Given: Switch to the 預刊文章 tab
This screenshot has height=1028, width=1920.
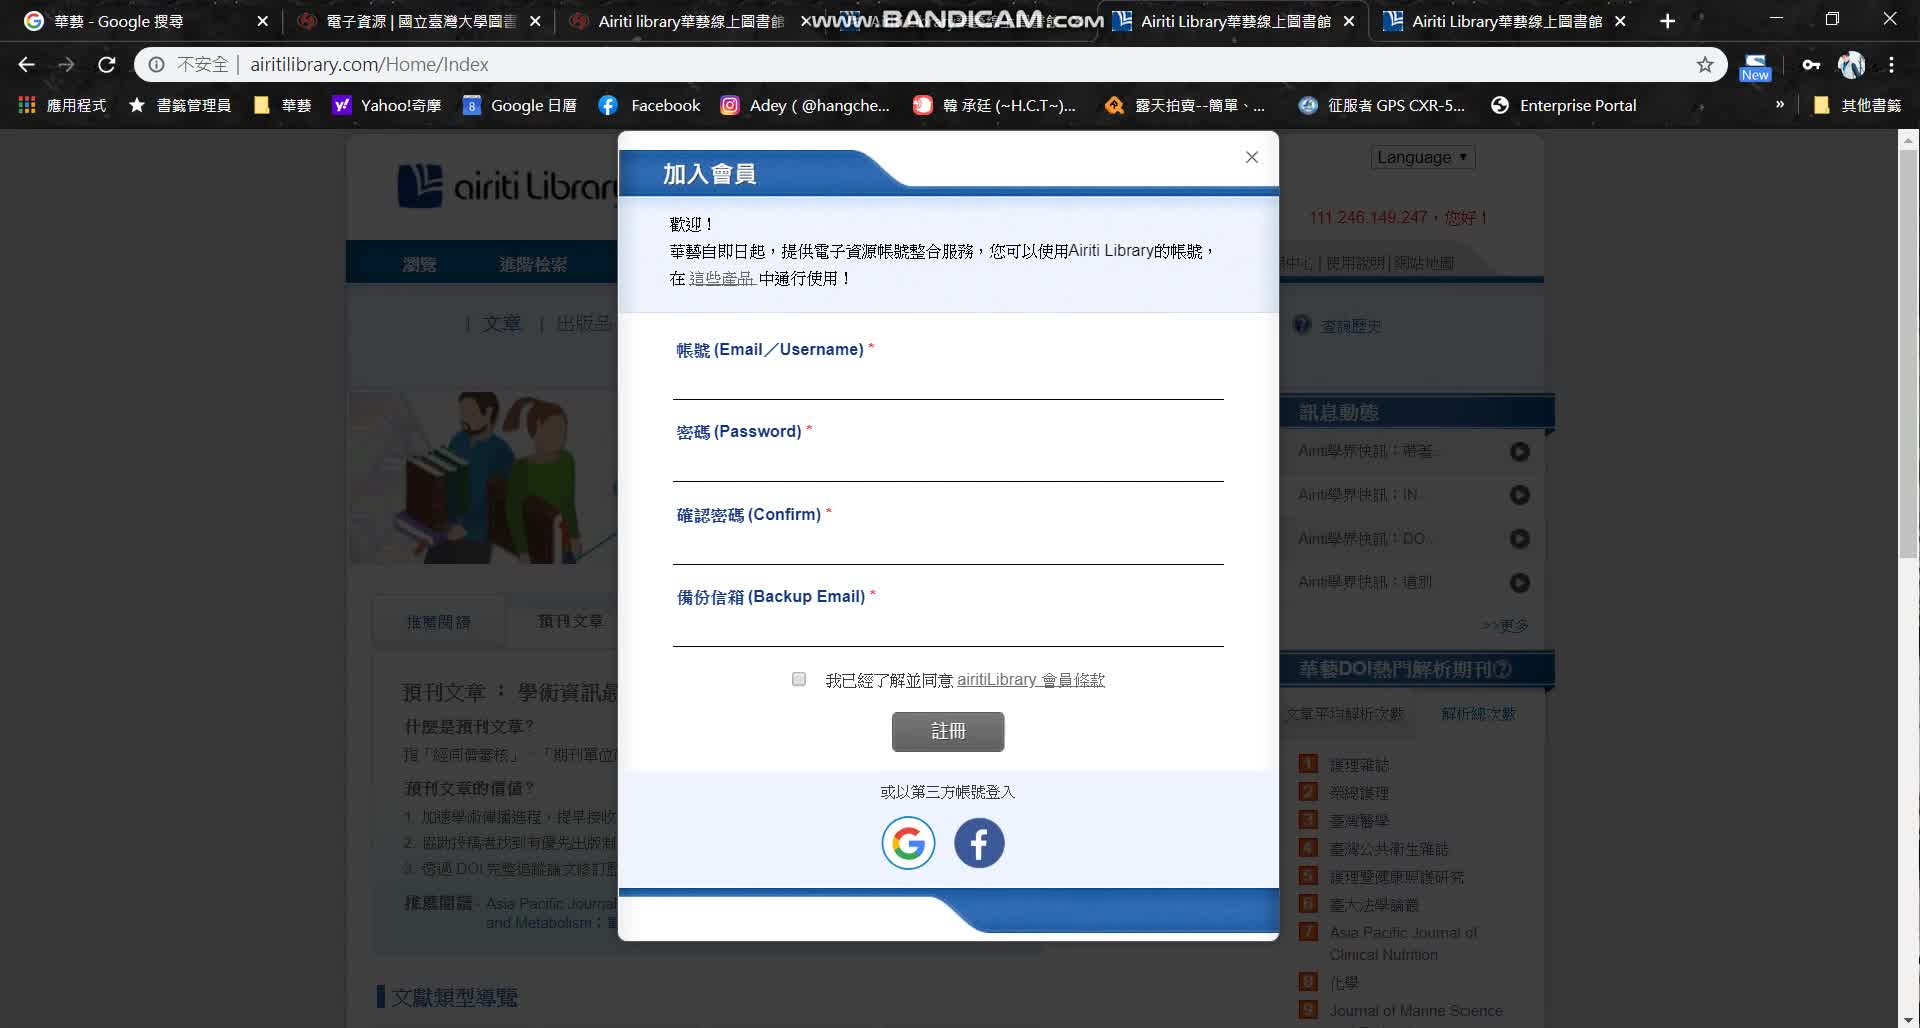Looking at the screenshot, I should click(570, 621).
